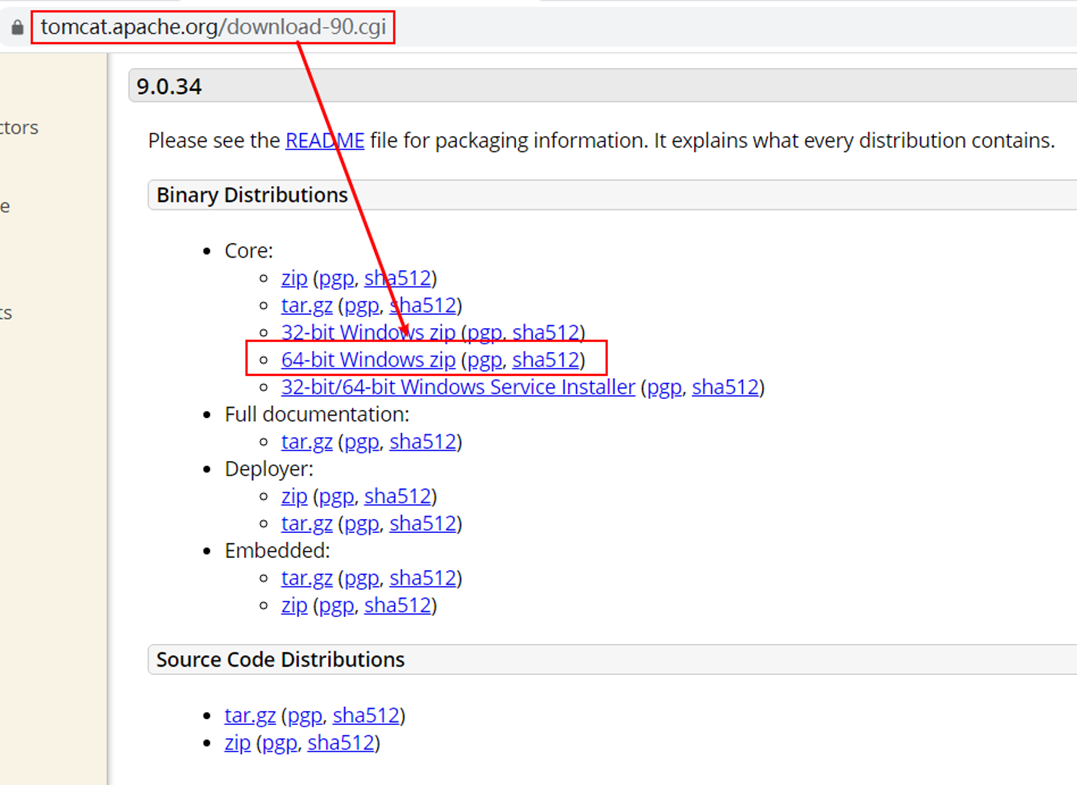The height and width of the screenshot is (785, 1077).
Task: Download Full documentation tar.gz
Action: (307, 442)
